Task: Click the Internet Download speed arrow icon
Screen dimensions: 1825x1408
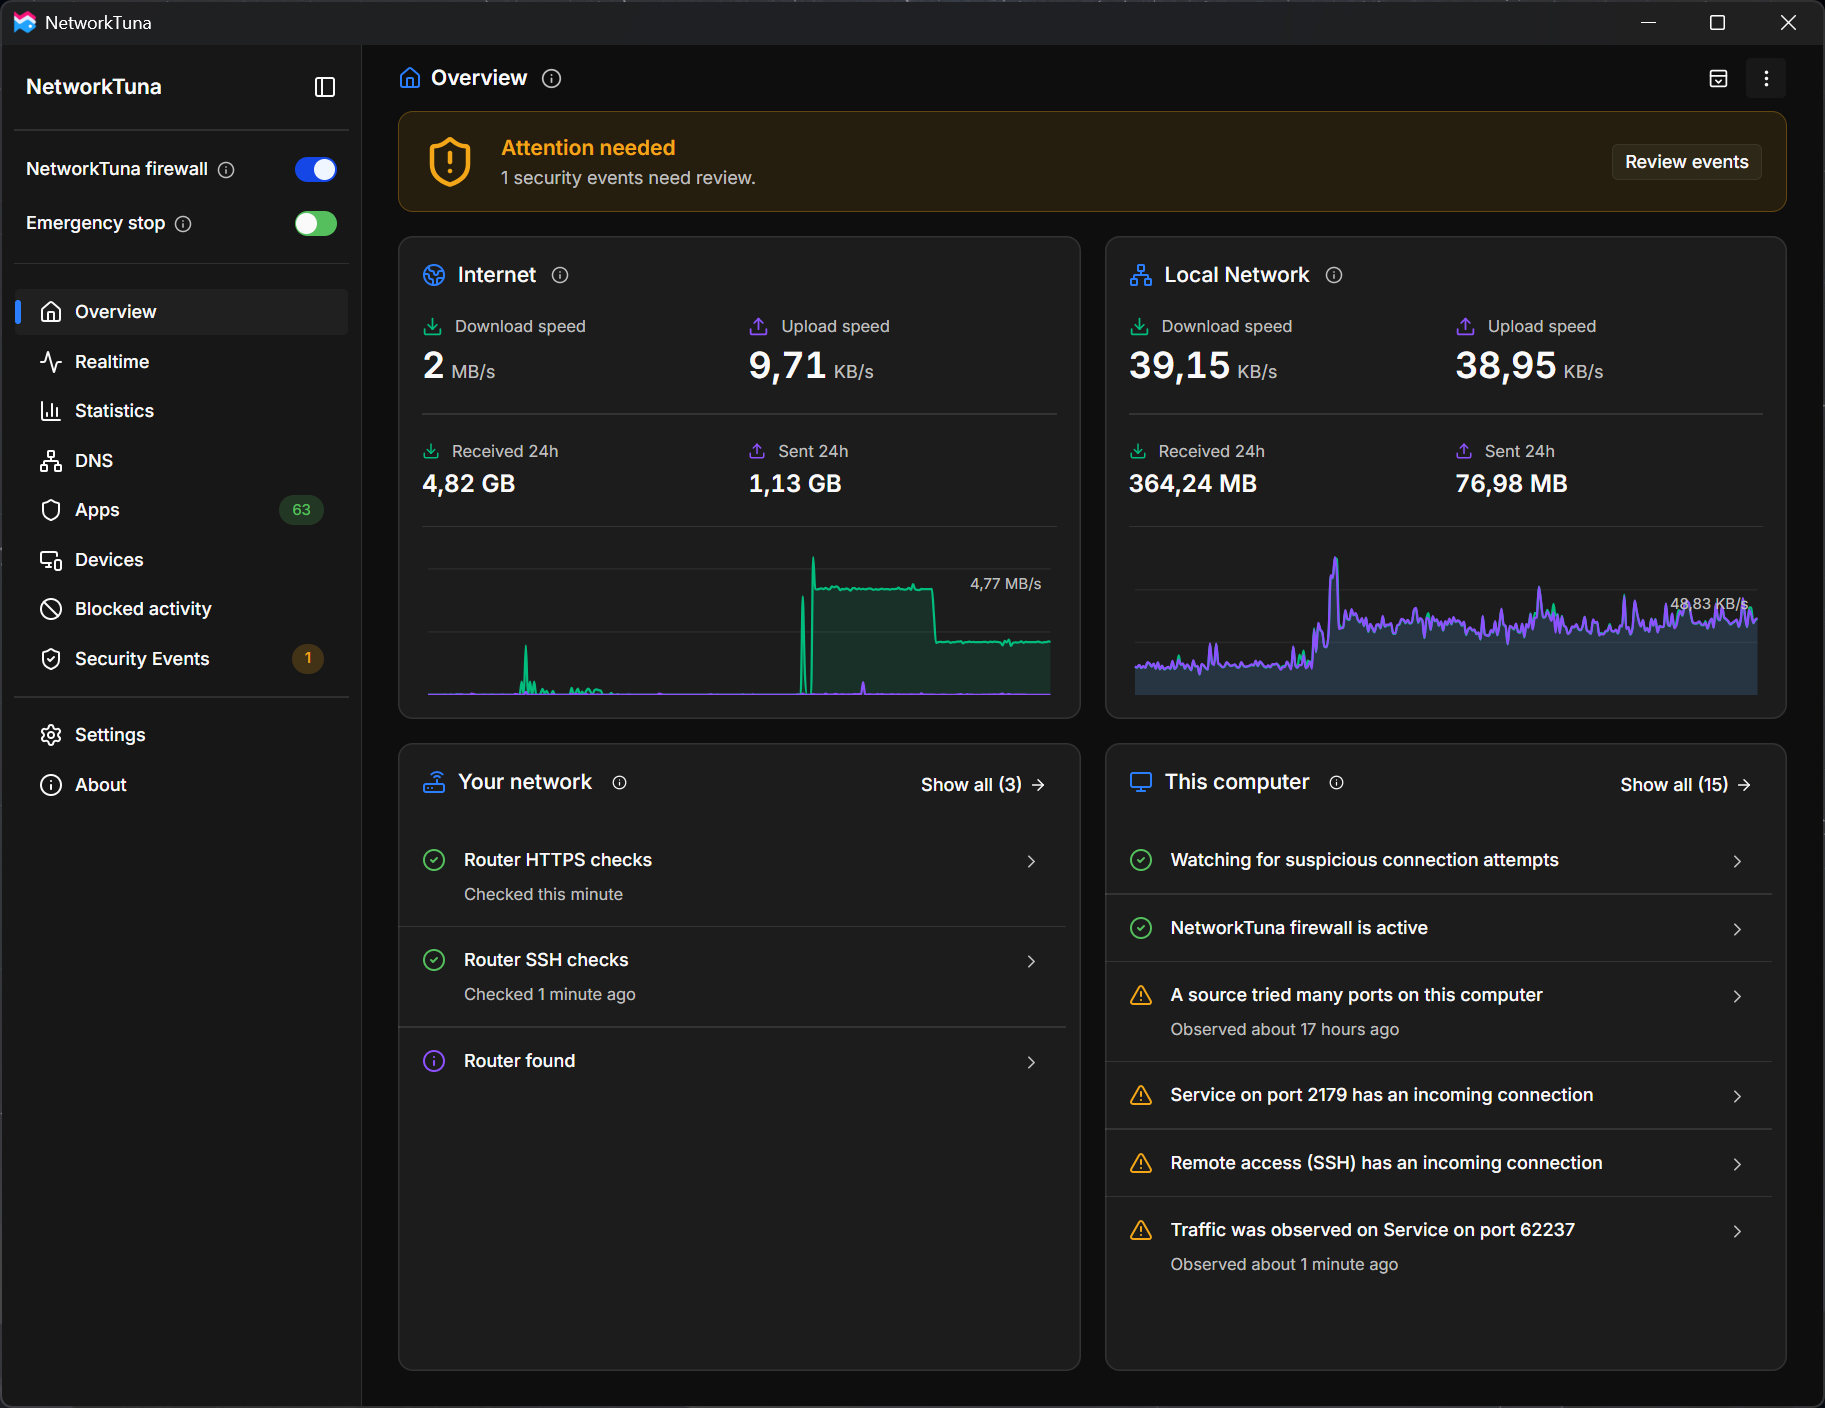Action: point(433,327)
